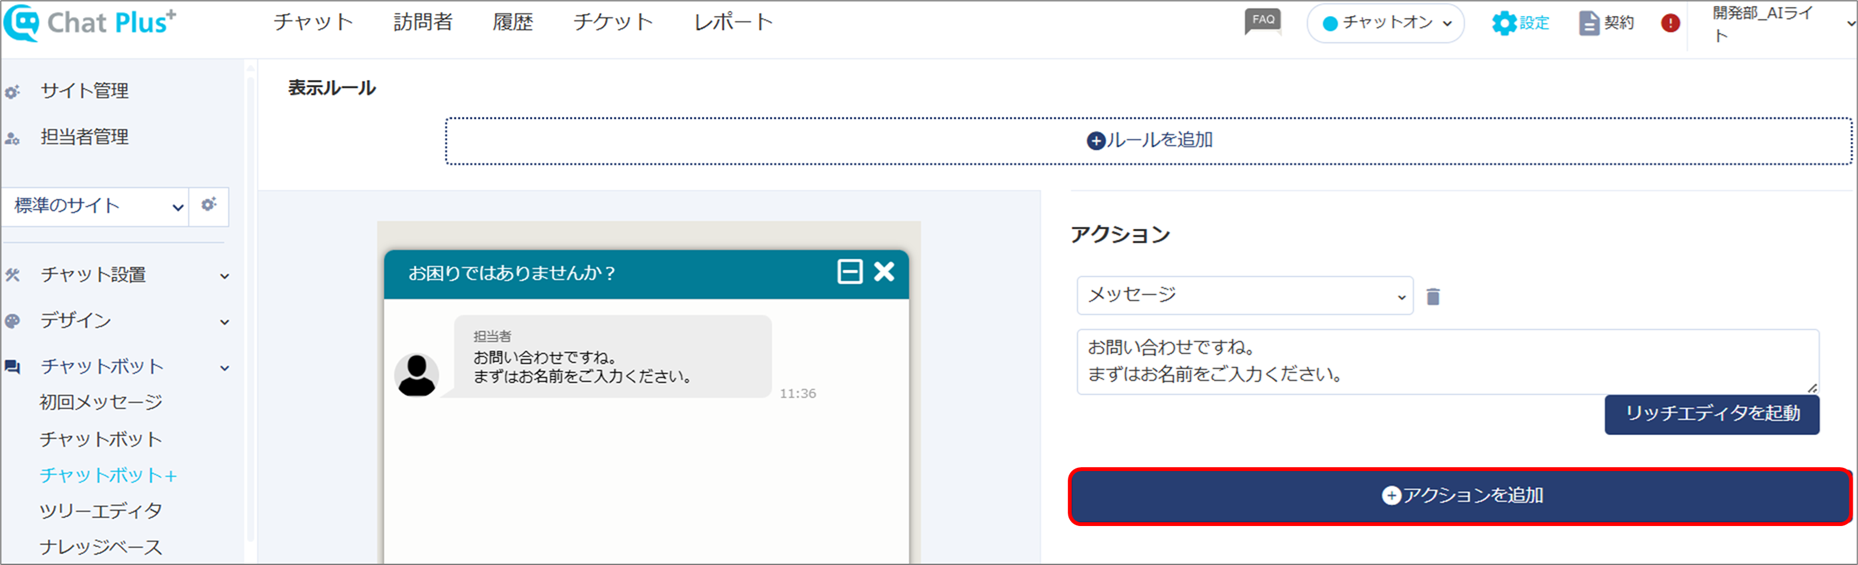Minimize the chat preview widget
This screenshot has height=565, width=1858.
pos(850,272)
